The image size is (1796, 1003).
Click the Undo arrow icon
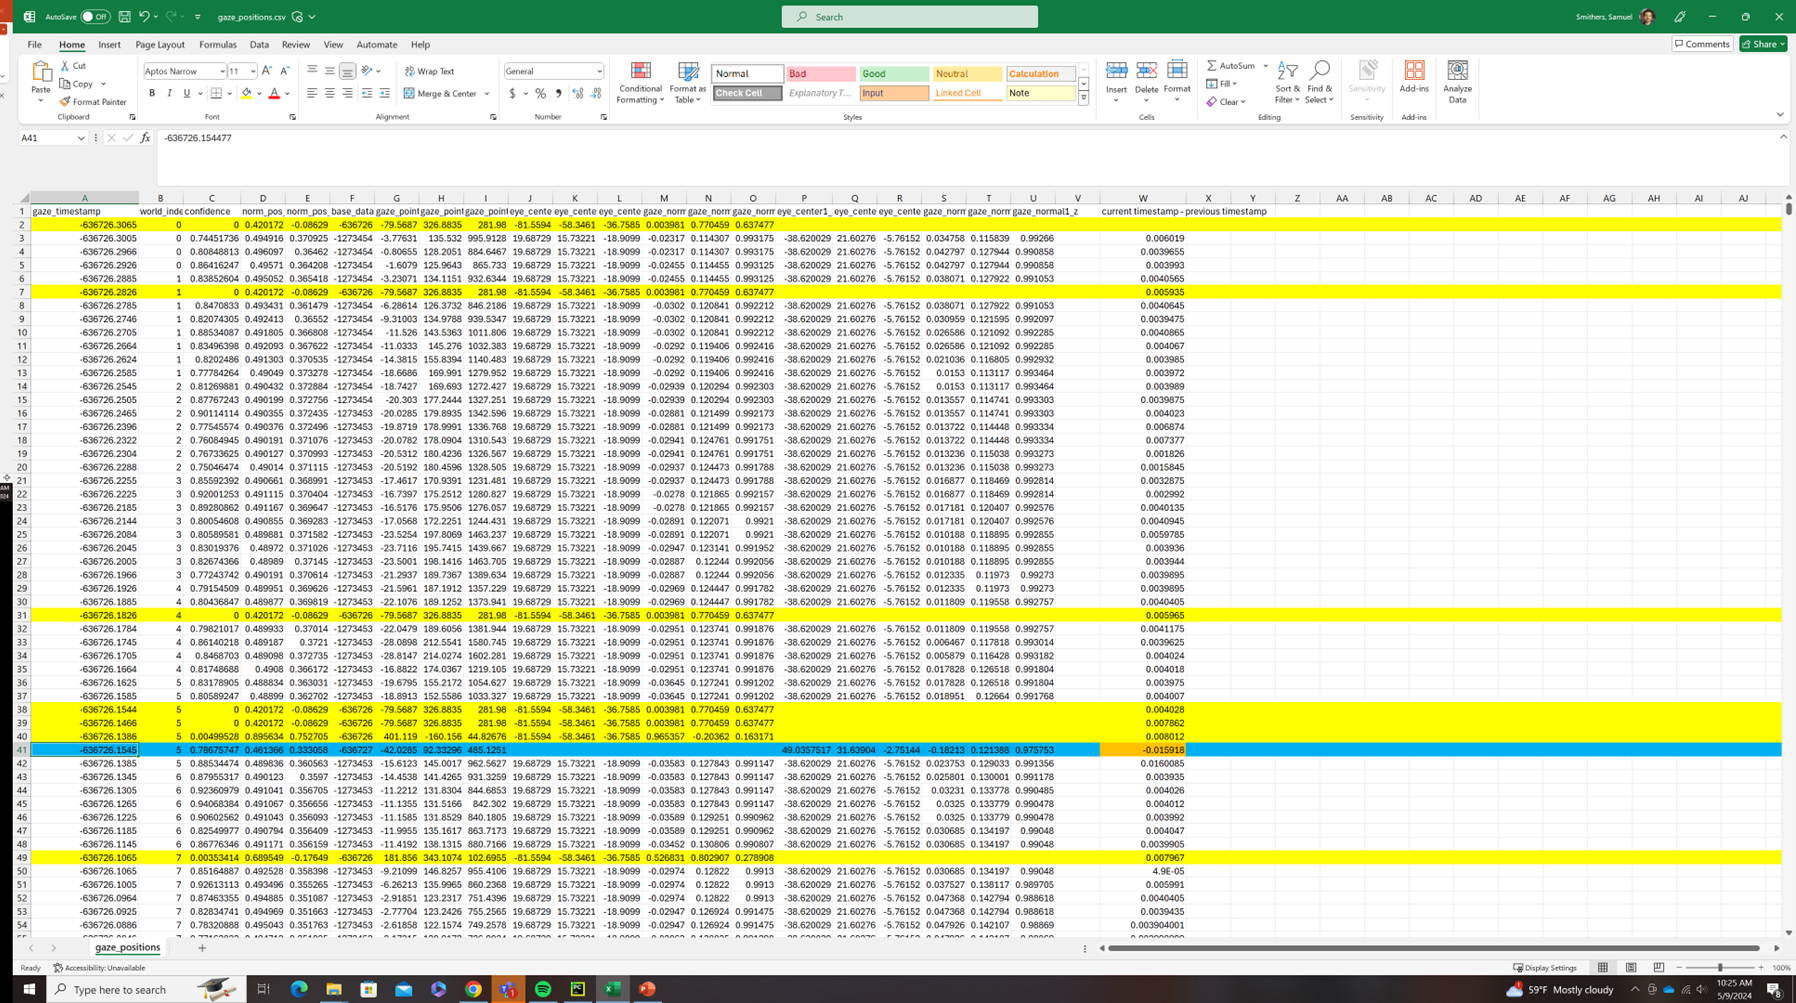144,17
